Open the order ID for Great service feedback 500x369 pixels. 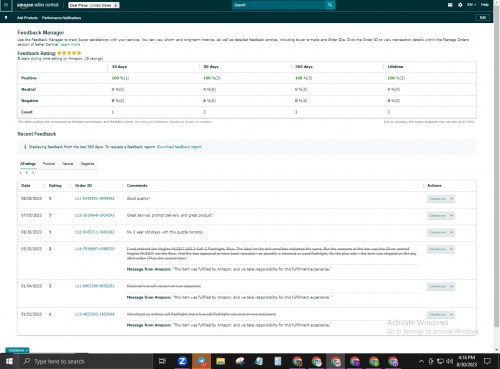[x=94, y=215]
